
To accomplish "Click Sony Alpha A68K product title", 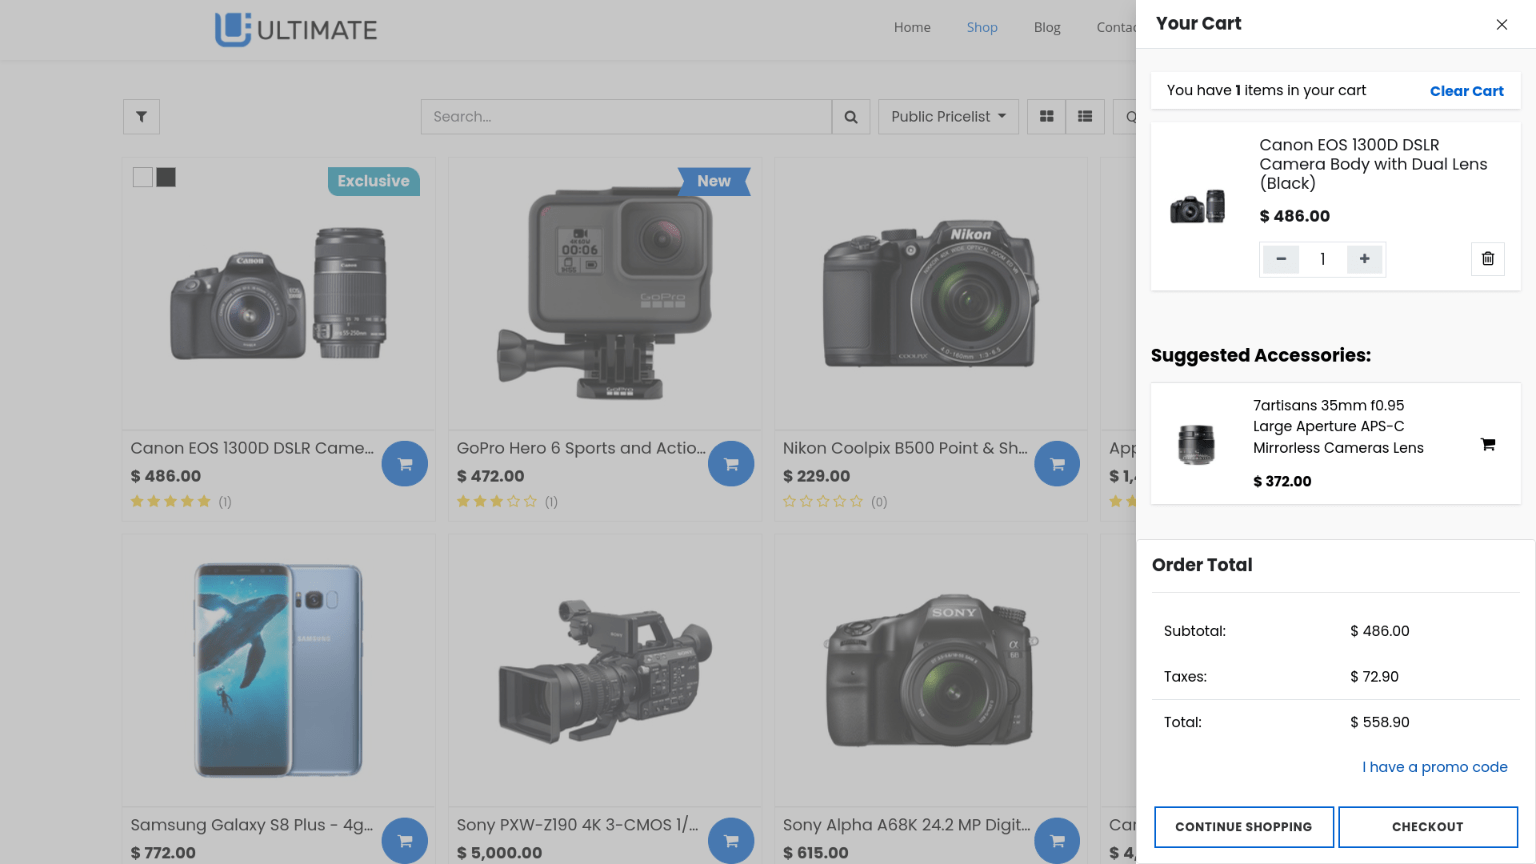I will click(906, 825).
